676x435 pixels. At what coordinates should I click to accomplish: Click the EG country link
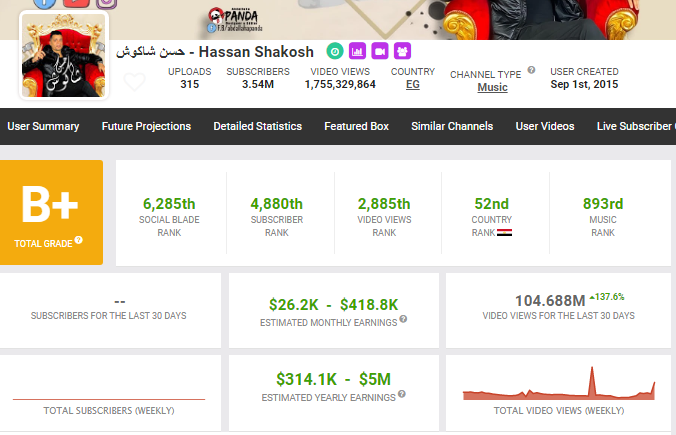tap(412, 85)
